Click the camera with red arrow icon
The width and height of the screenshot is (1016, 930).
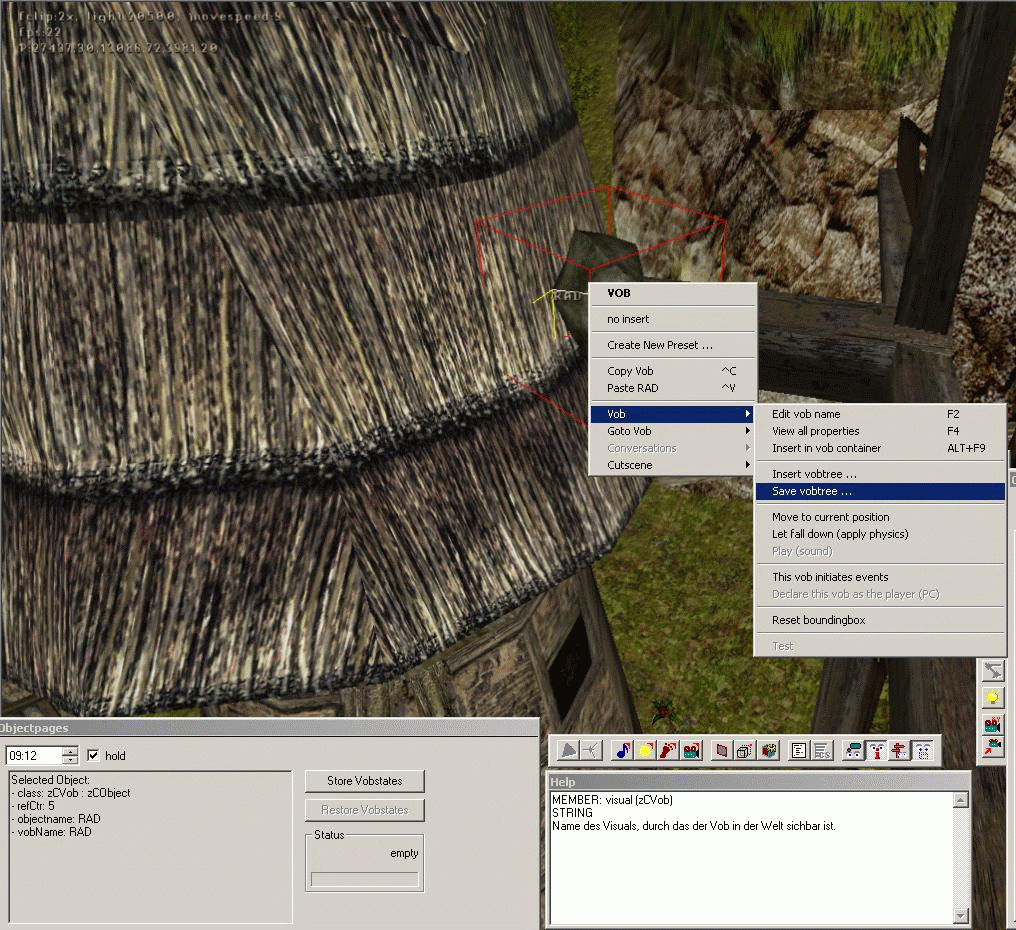(x=992, y=747)
